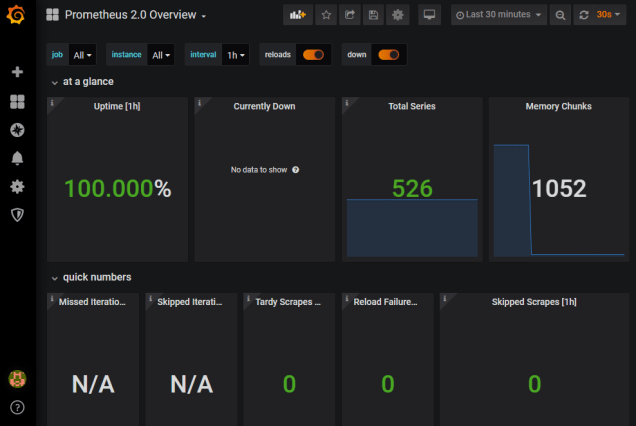Click the N/A value in Skipped Iterations

191,384
